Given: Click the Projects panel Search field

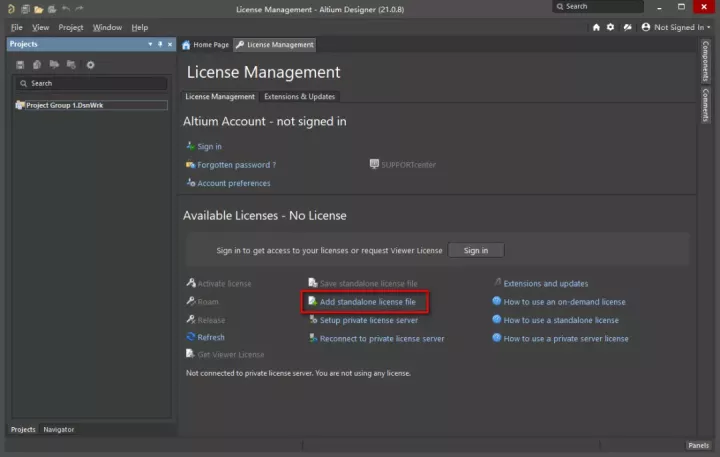Looking at the screenshot, I should 90,84.
